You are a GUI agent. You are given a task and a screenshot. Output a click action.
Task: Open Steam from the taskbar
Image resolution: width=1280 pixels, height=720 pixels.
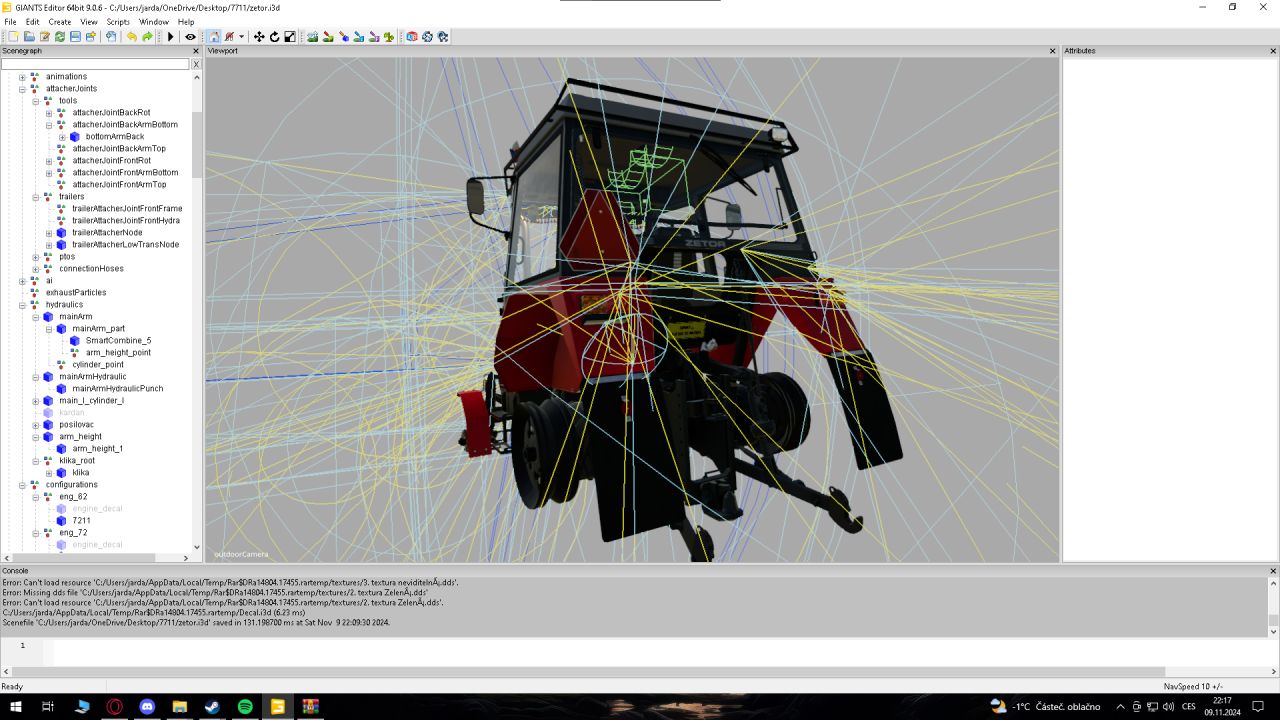(x=212, y=706)
